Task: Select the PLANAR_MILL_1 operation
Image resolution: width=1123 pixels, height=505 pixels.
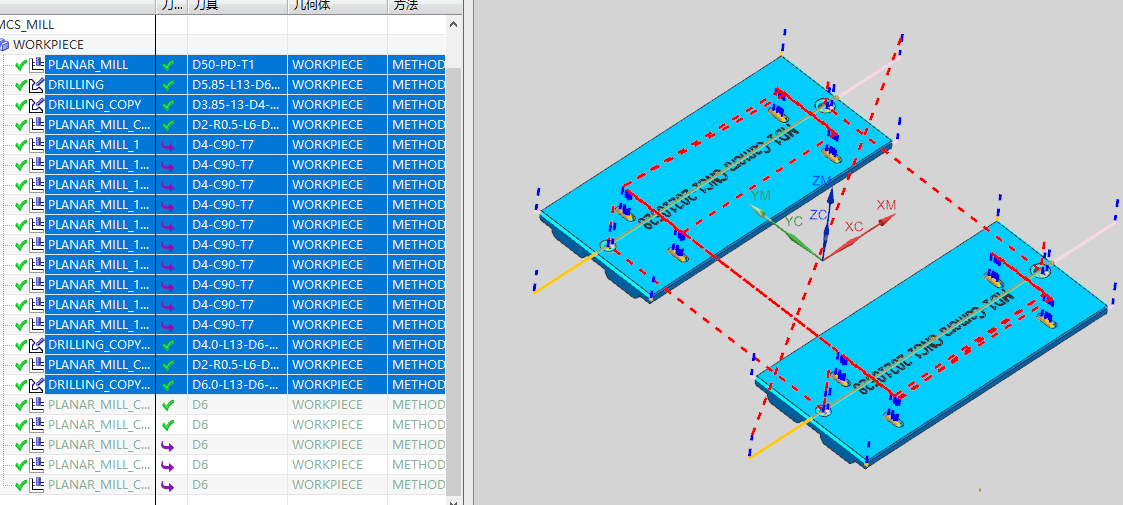Action: [x=93, y=145]
